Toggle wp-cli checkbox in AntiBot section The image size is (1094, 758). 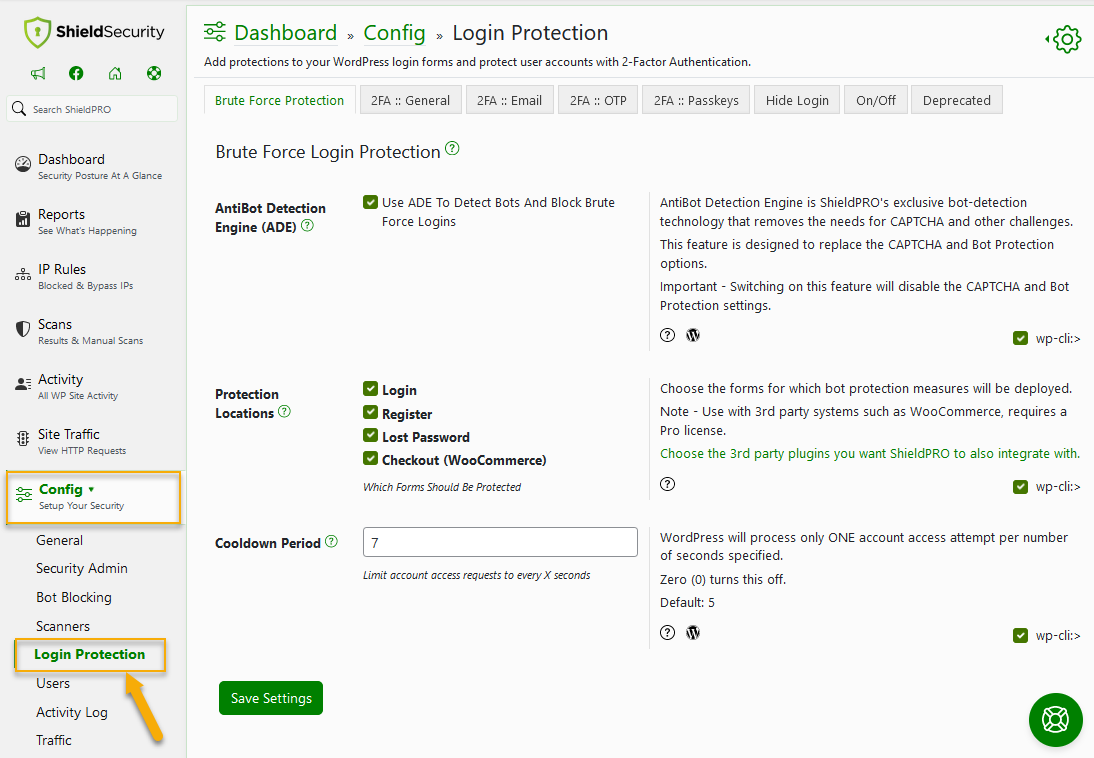[x=1020, y=339]
